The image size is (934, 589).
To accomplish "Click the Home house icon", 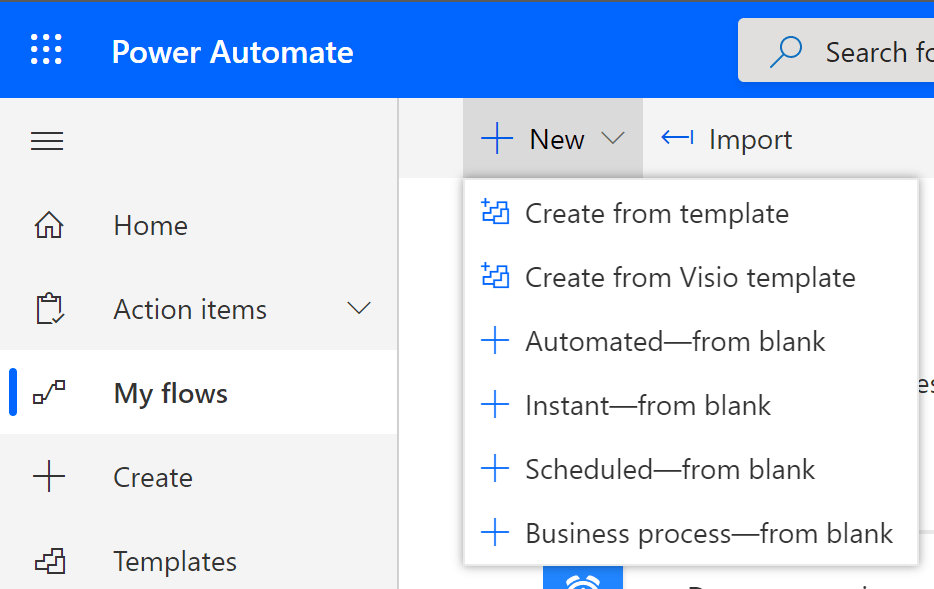I will click(48, 226).
